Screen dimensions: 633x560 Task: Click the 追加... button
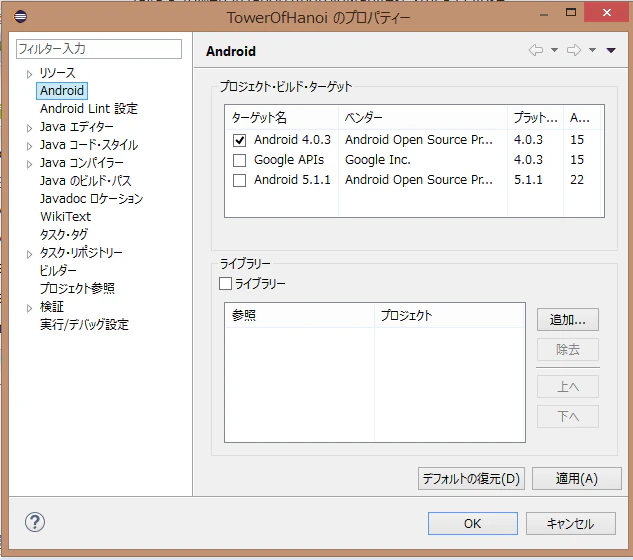pos(568,320)
